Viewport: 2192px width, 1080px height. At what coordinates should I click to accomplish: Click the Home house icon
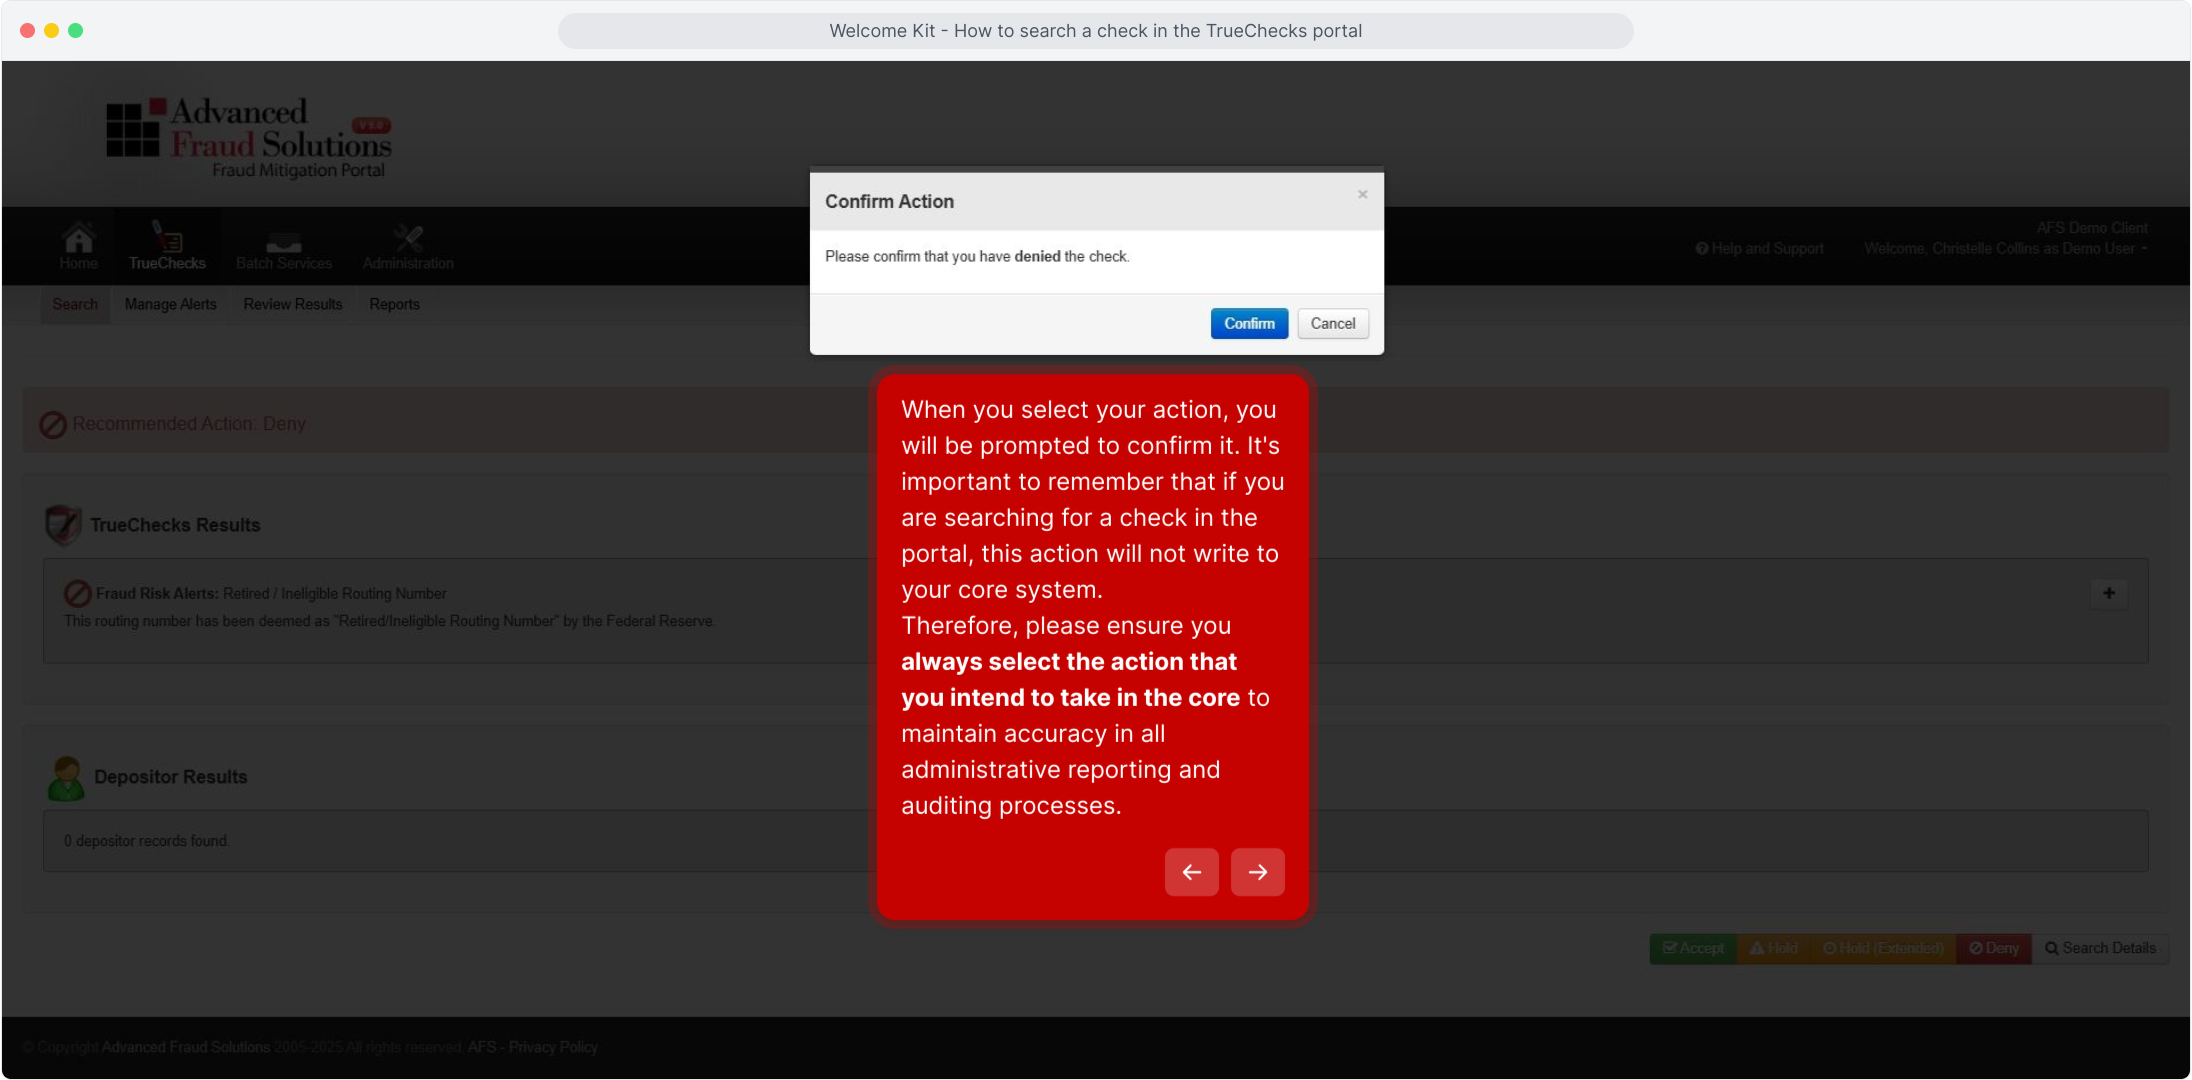[x=78, y=238]
